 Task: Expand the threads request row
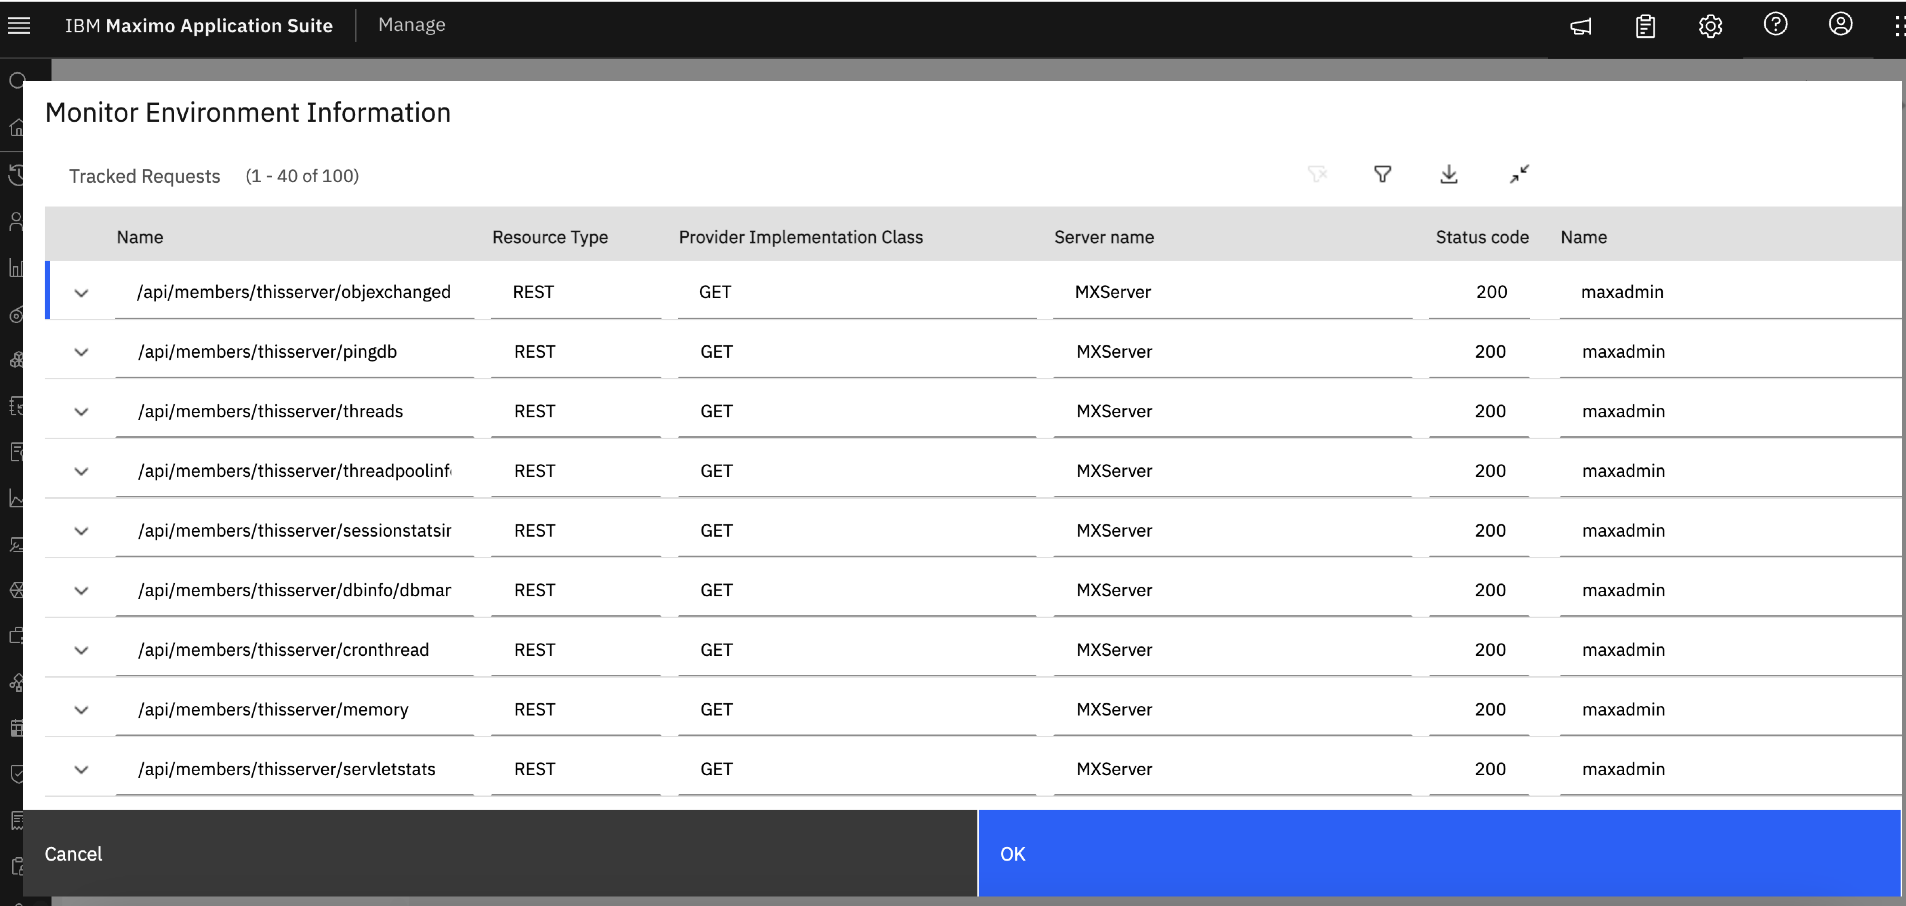(x=81, y=412)
